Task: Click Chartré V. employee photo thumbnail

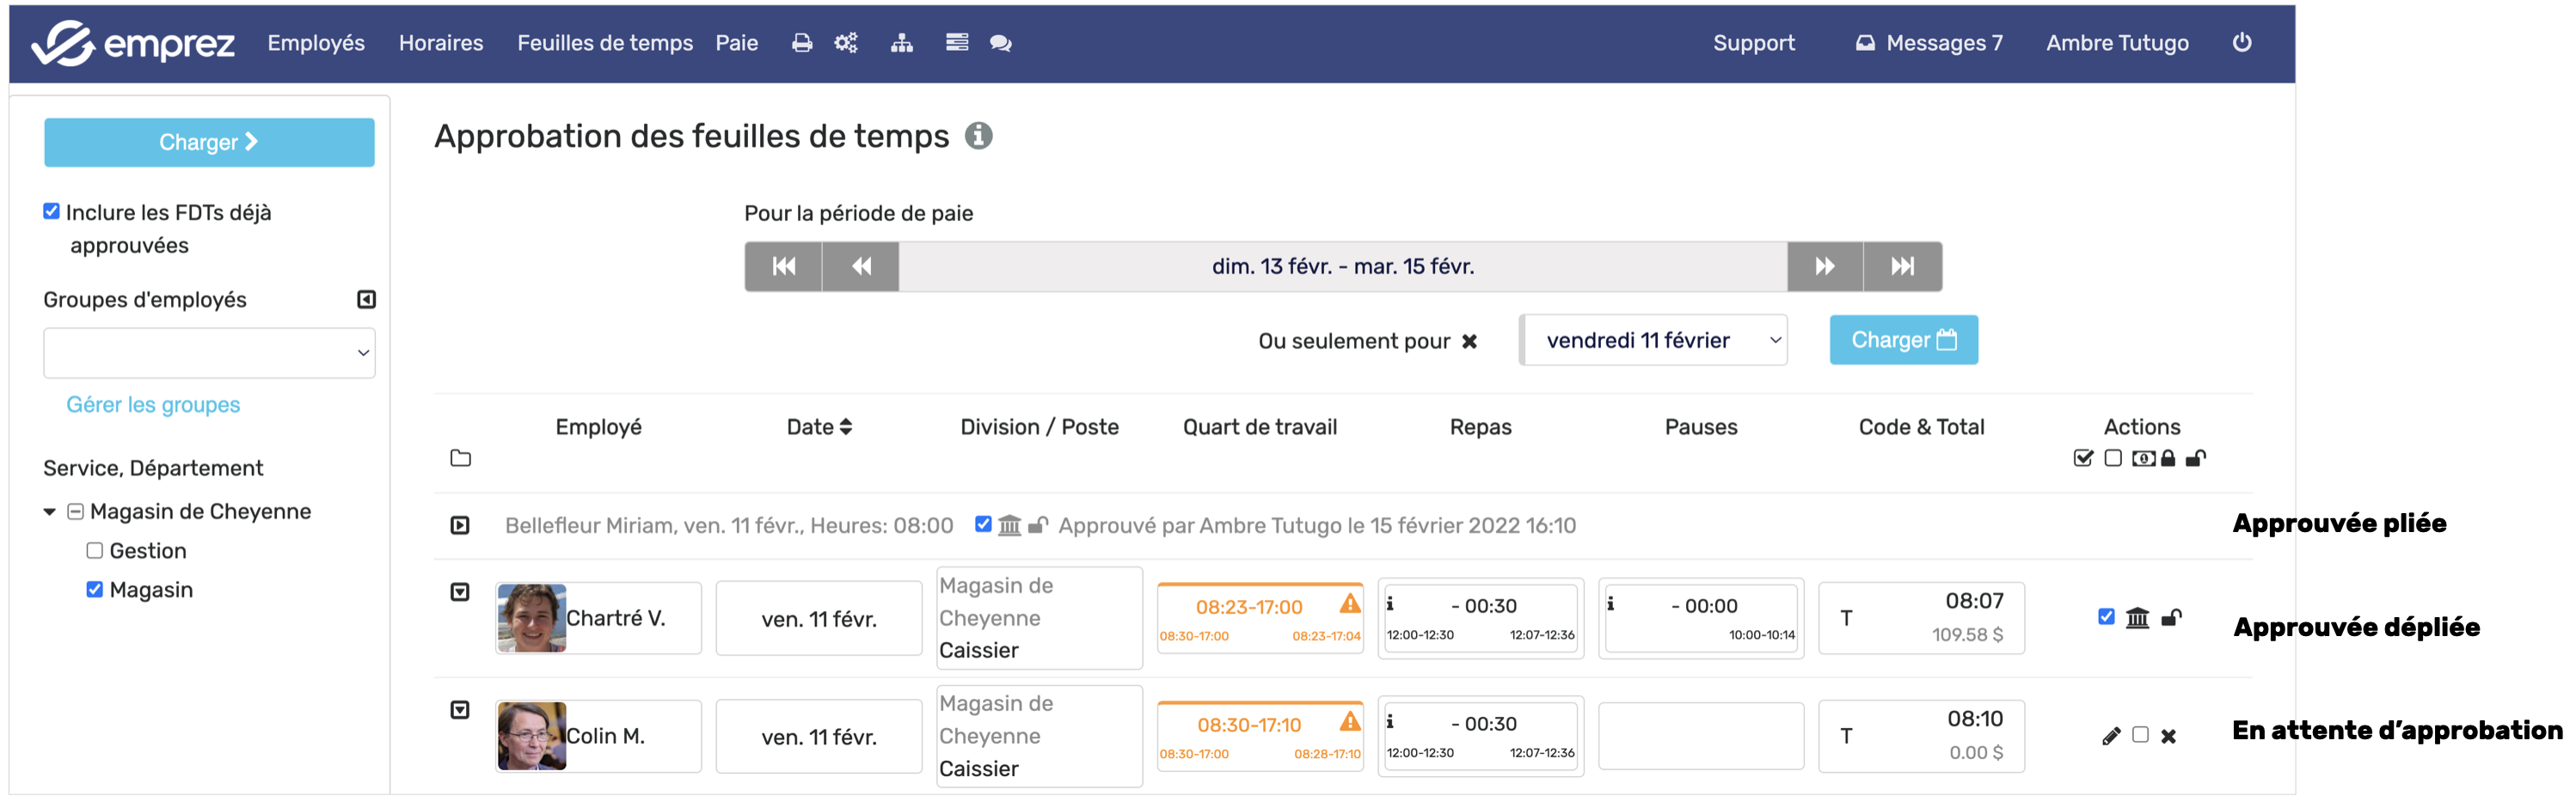Action: tap(531, 618)
